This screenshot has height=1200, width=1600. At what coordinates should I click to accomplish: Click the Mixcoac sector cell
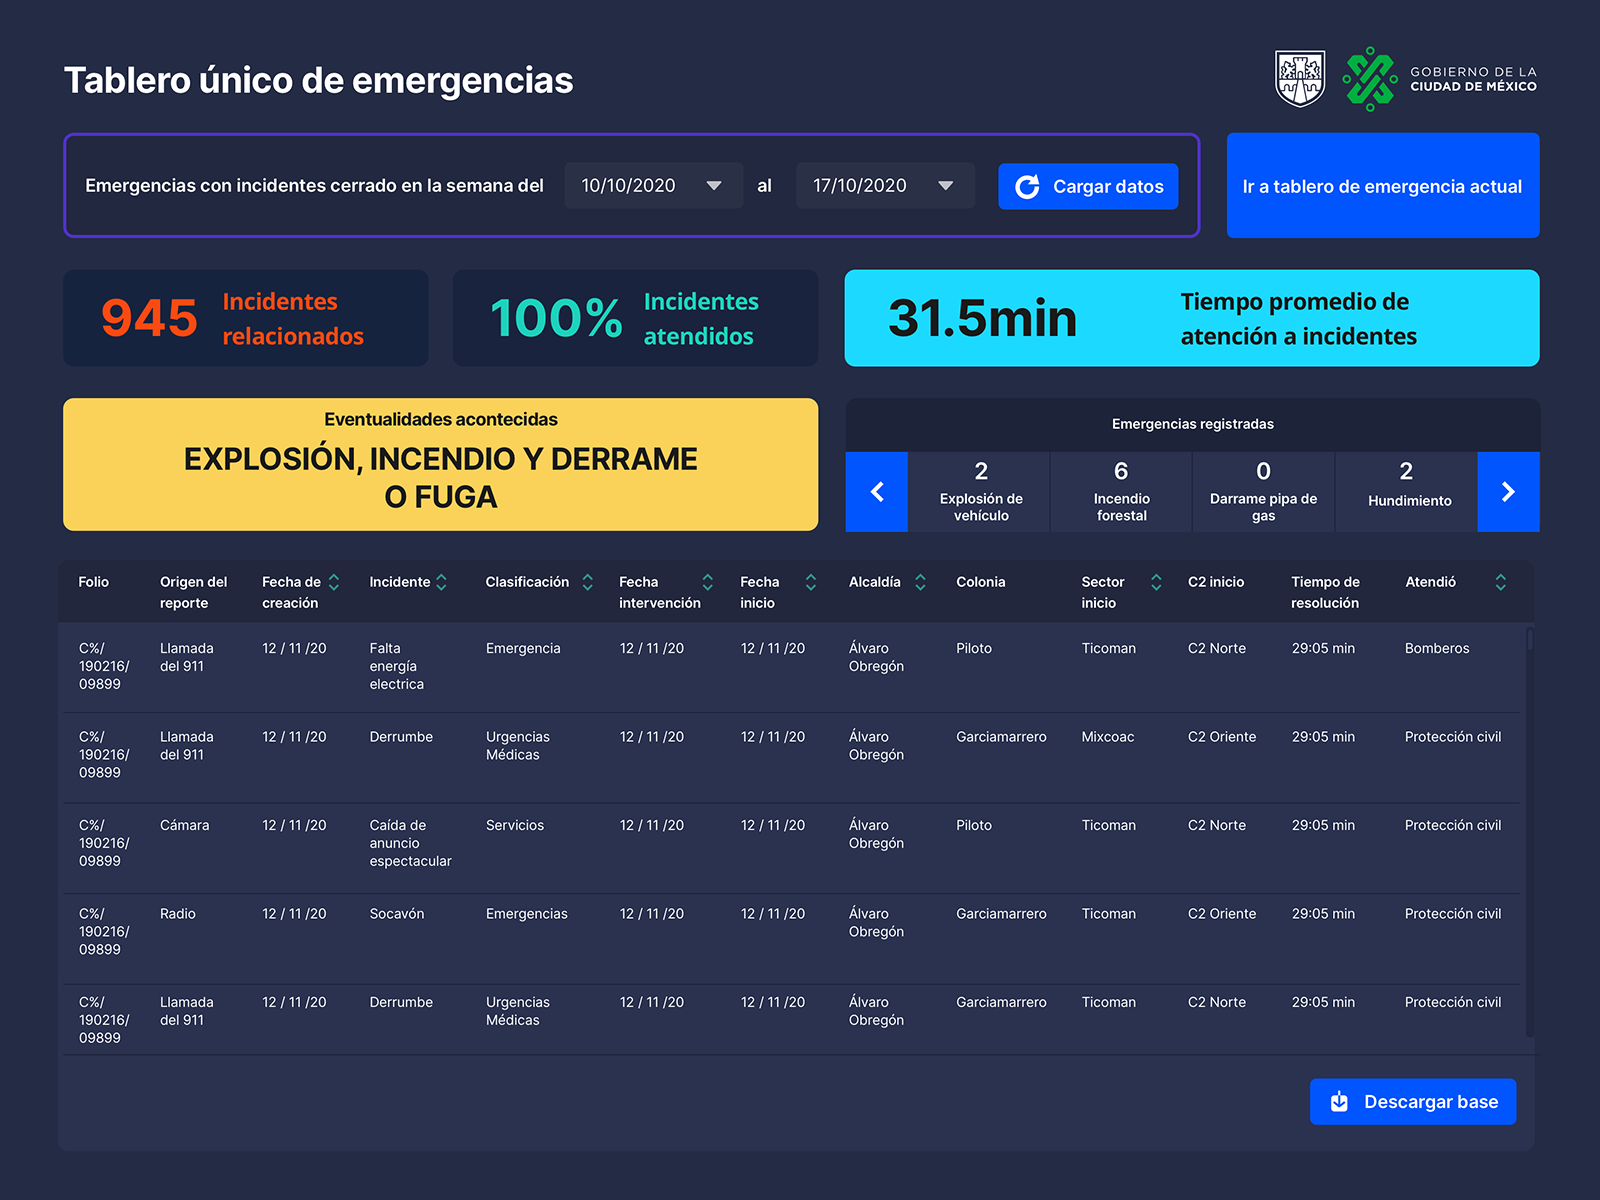click(1108, 737)
